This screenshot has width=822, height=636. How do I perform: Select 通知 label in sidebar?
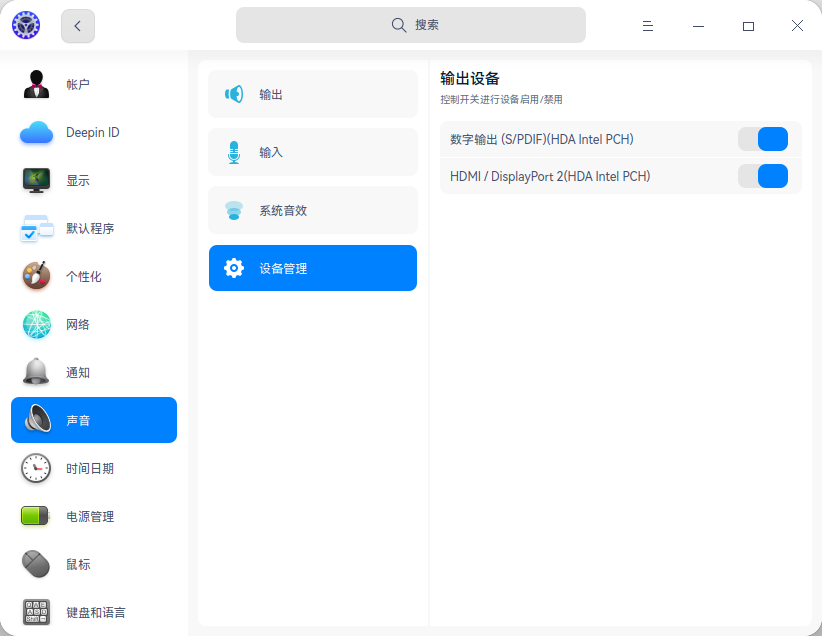[78, 373]
